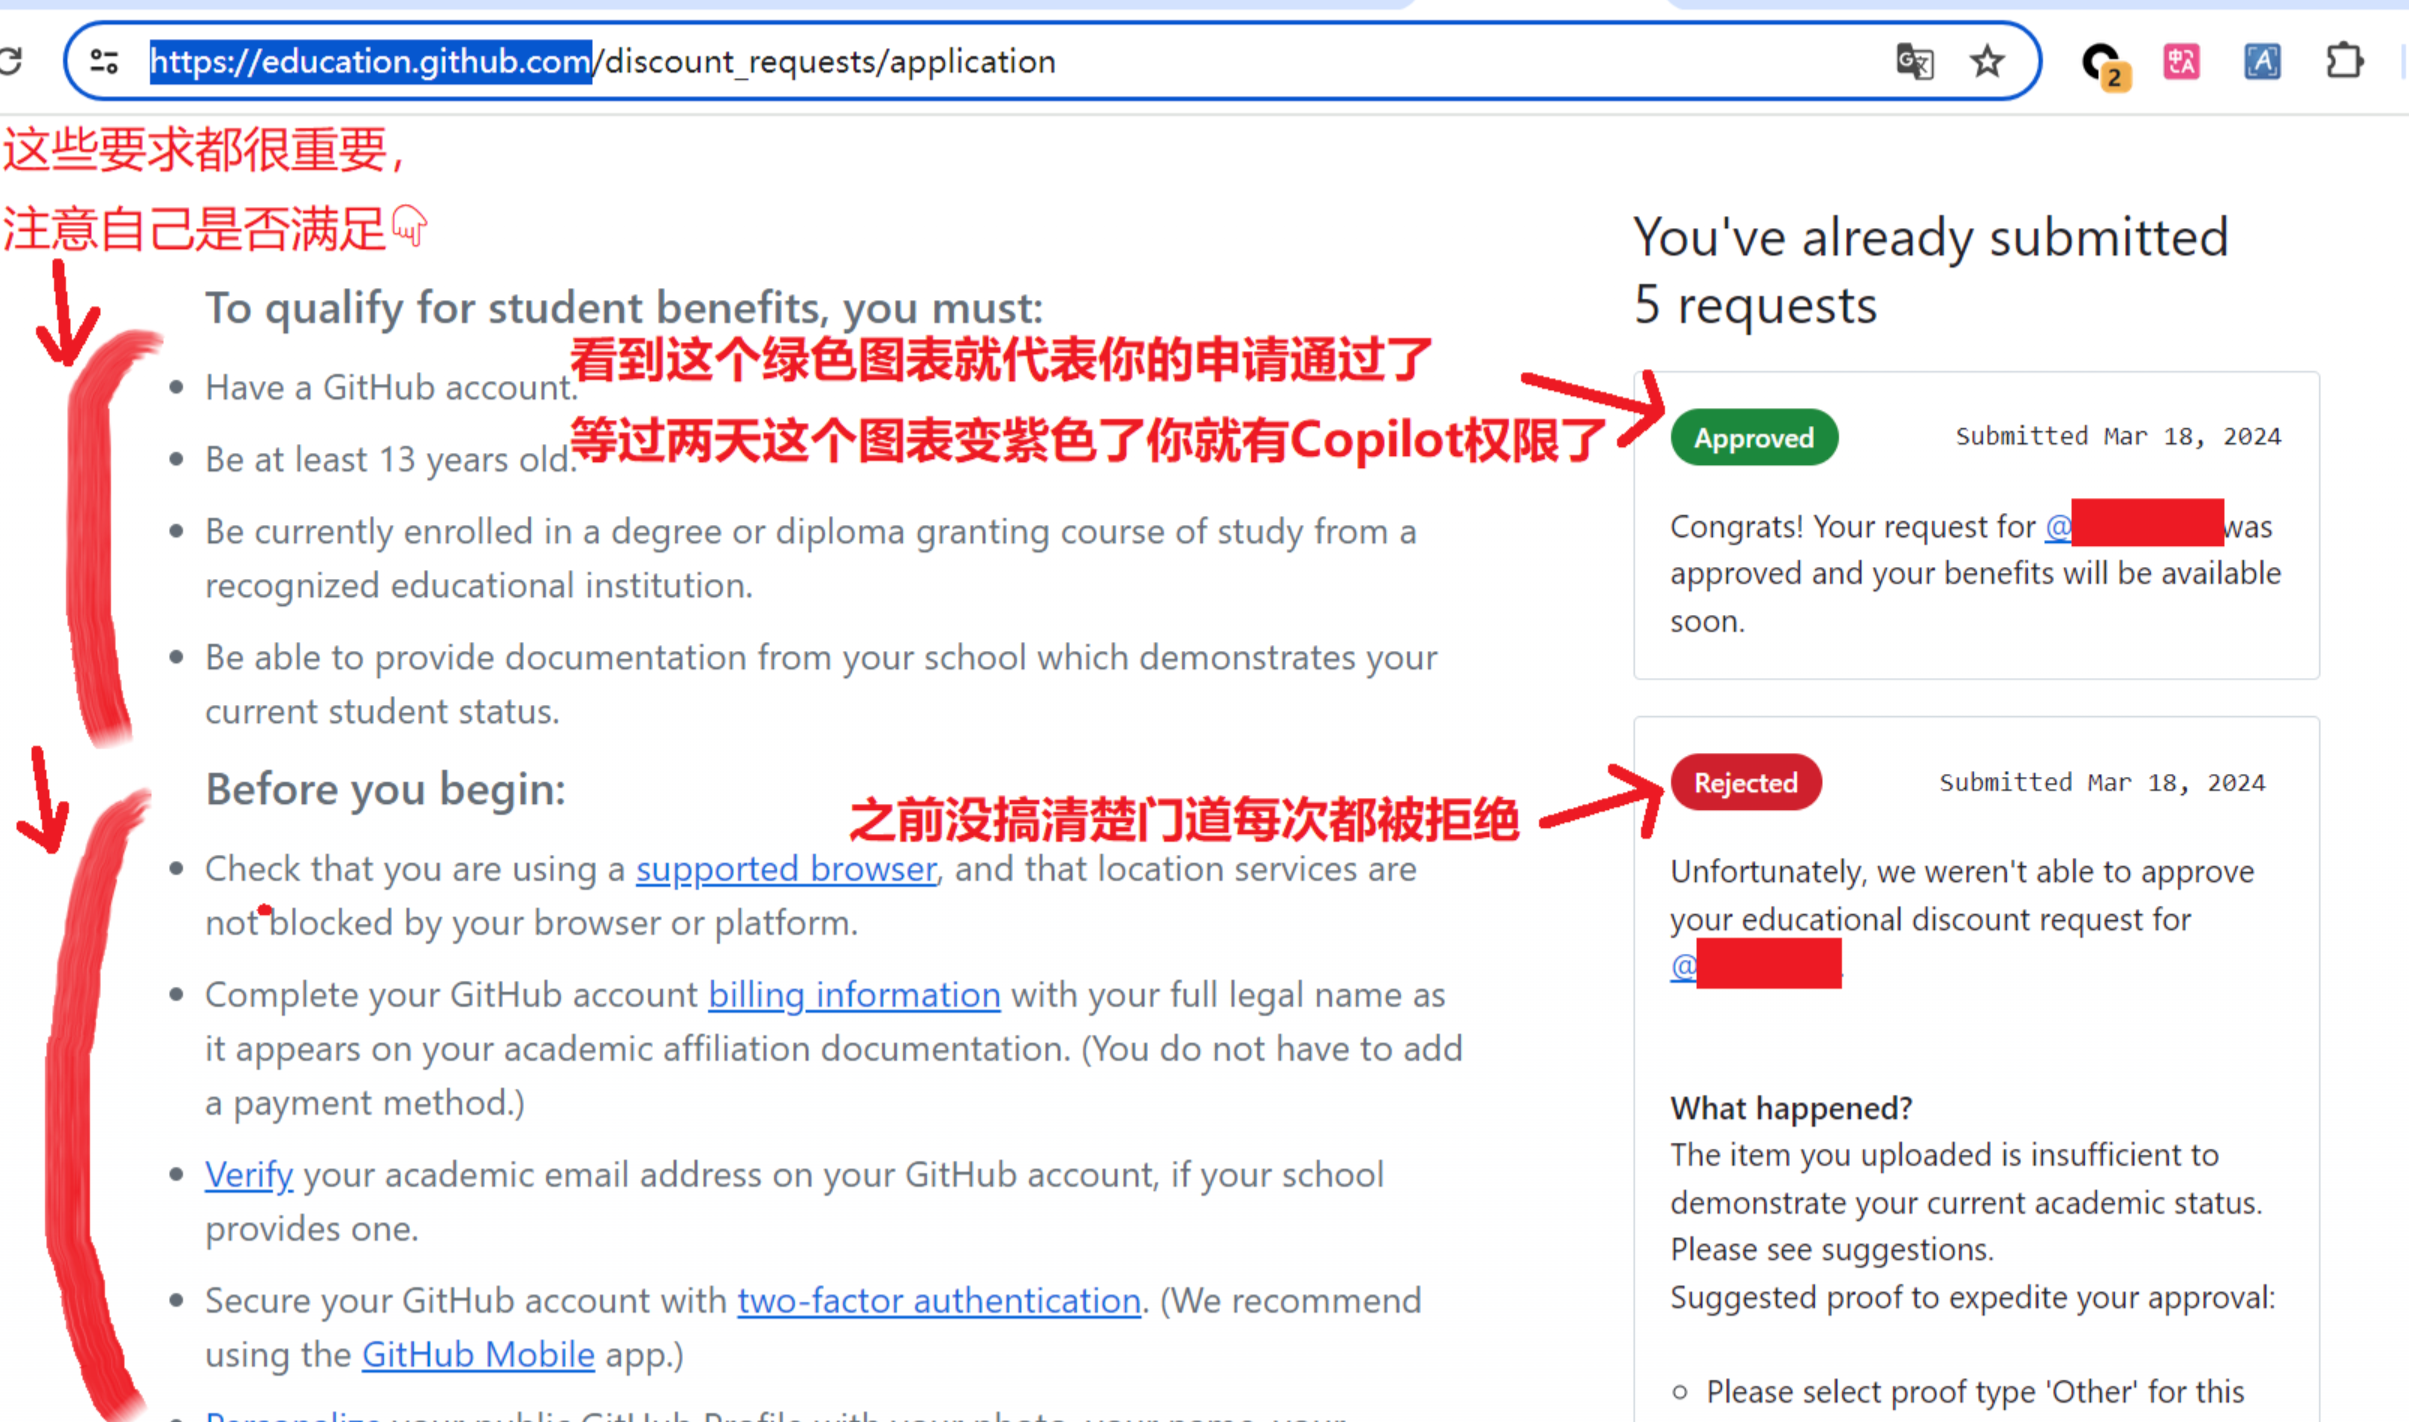Click the username link in the rejected request
Image resolution: width=2409 pixels, height=1422 pixels.
[x=1756, y=965]
